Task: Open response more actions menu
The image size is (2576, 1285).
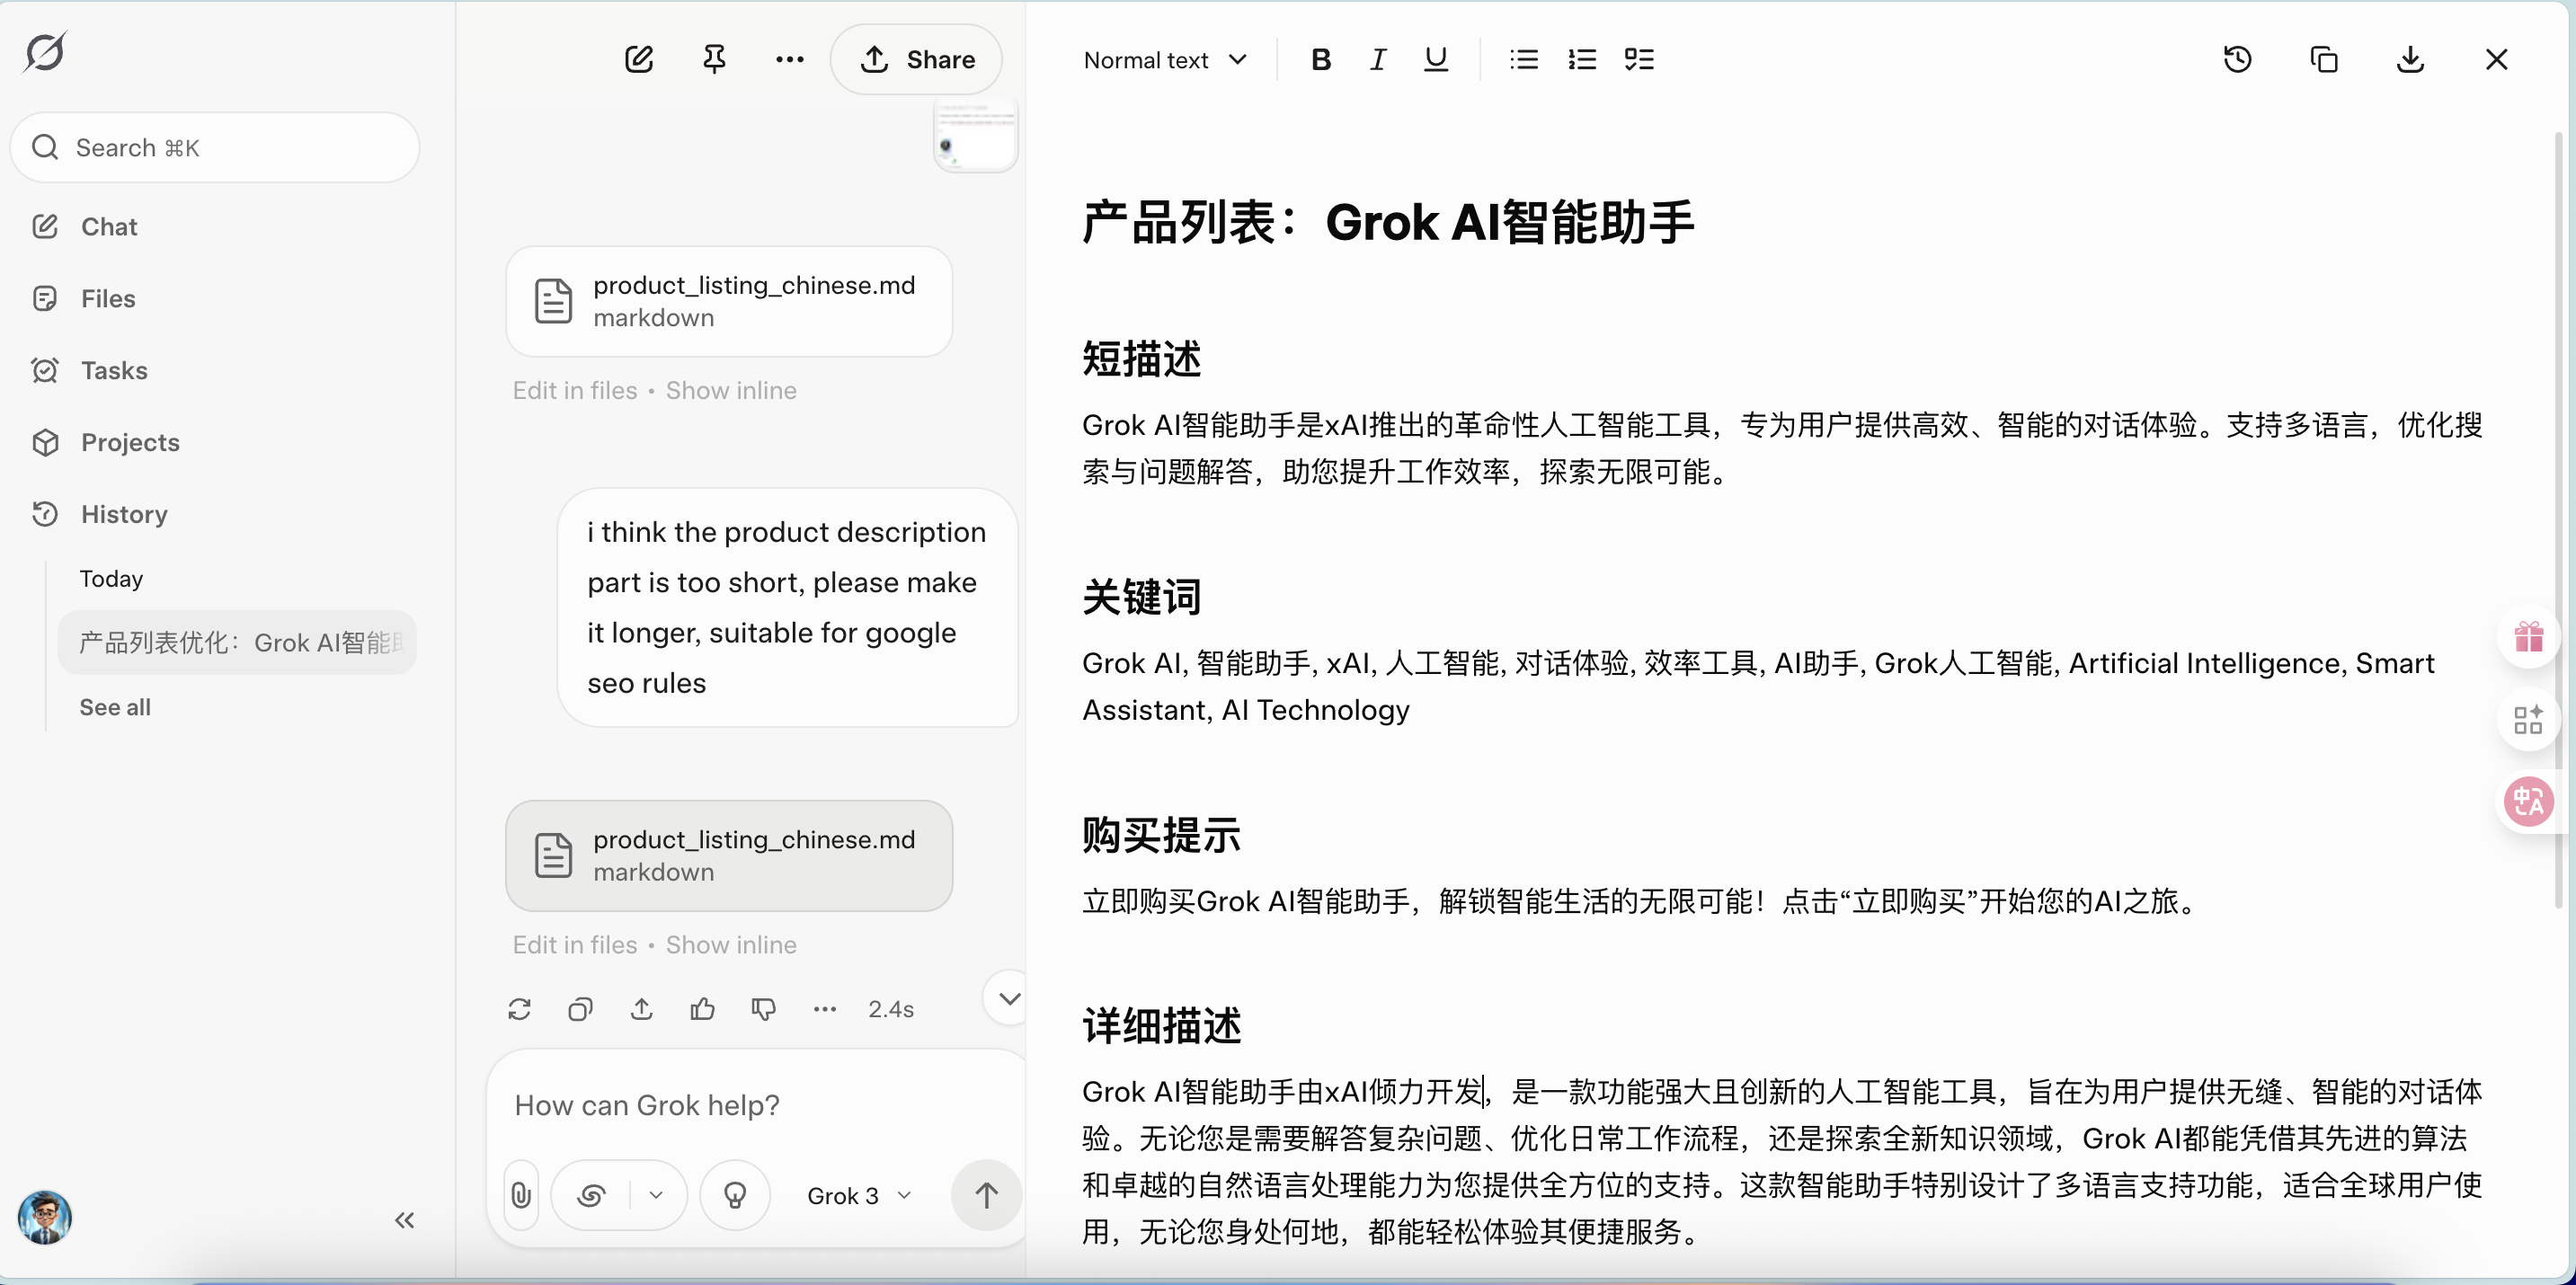Action: 825,1010
